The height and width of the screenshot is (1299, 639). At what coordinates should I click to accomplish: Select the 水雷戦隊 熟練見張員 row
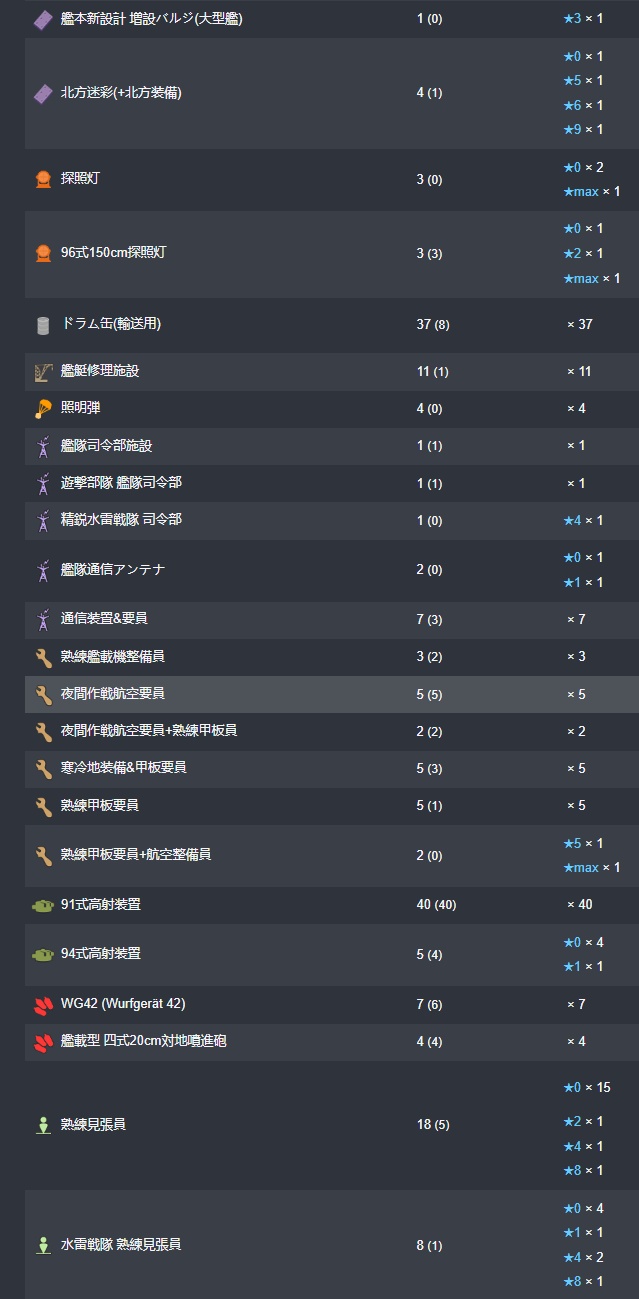(331, 1245)
